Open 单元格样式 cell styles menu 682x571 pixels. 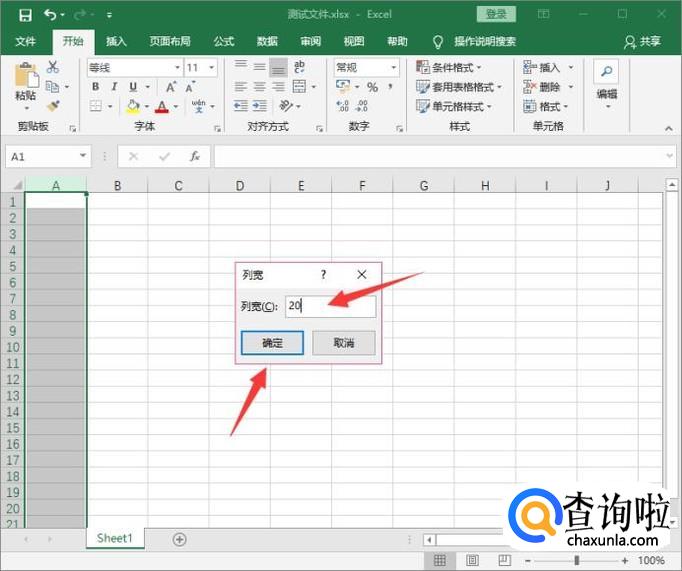pyautogui.click(x=454, y=107)
